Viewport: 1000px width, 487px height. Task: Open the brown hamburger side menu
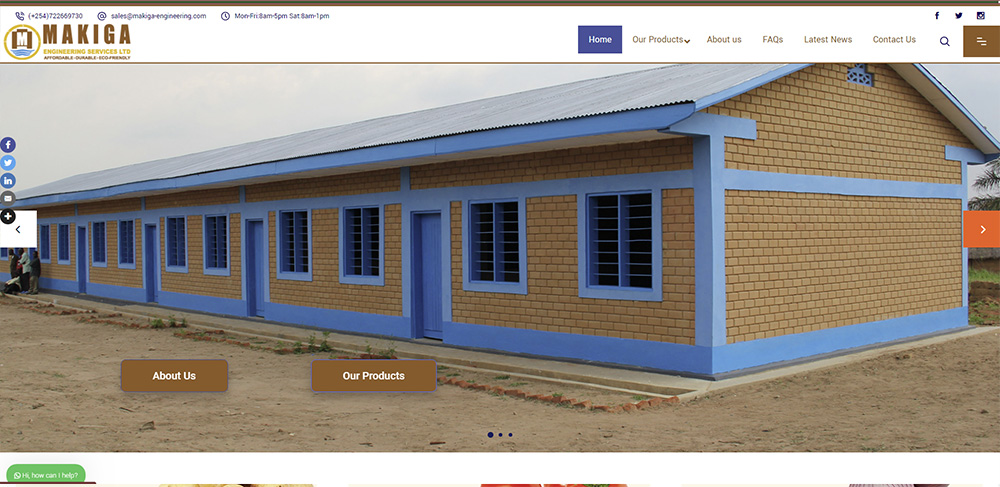point(982,41)
